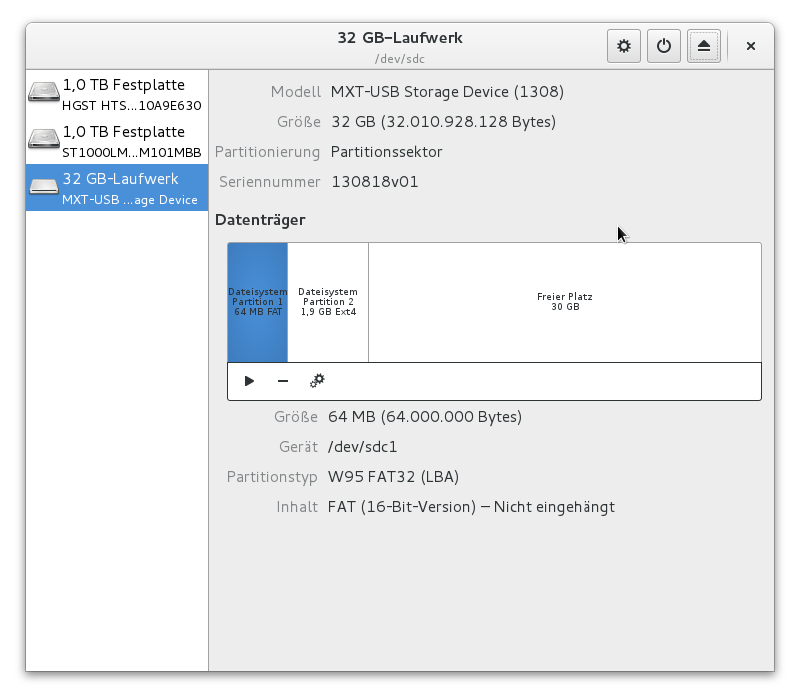Select the HGST 1,0 TB hard disk icon
The image size is (800, 700).
pos(43,93)
